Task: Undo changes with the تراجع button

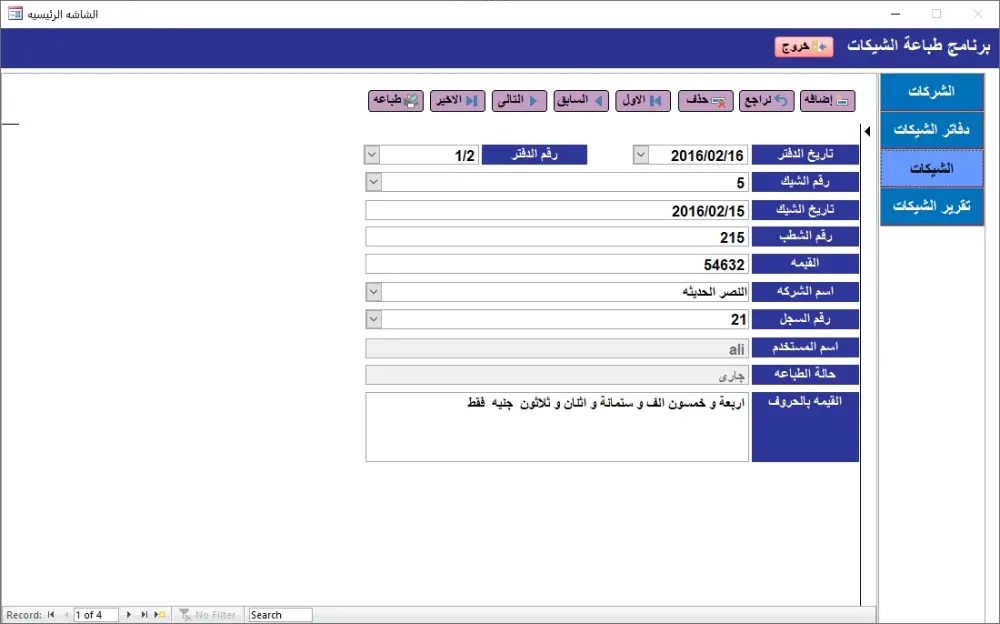Action: [766, 100]
